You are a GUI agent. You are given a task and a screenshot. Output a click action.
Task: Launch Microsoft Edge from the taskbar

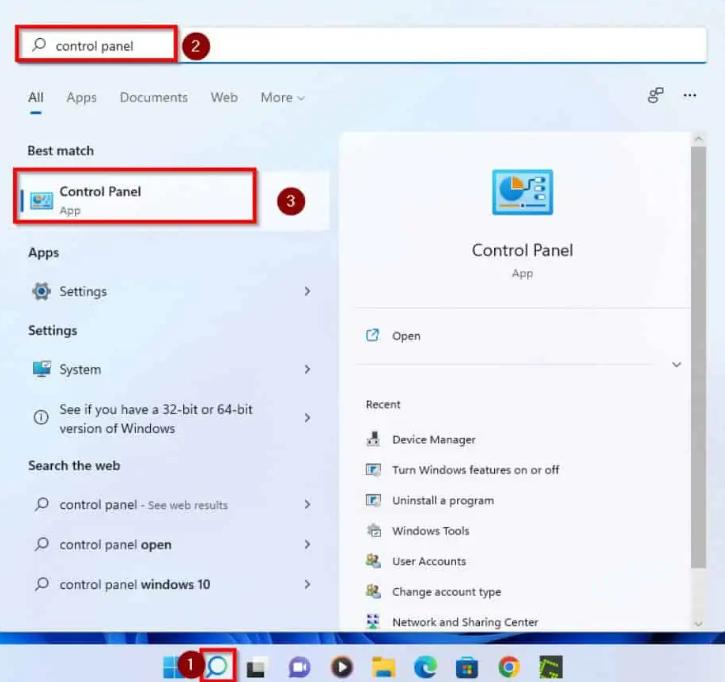[x=425, y=667]
